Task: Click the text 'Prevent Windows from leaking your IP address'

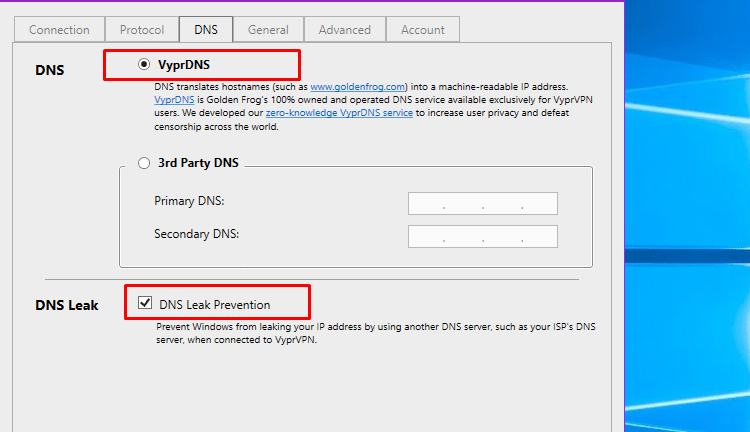Action: tap(259, 327)
